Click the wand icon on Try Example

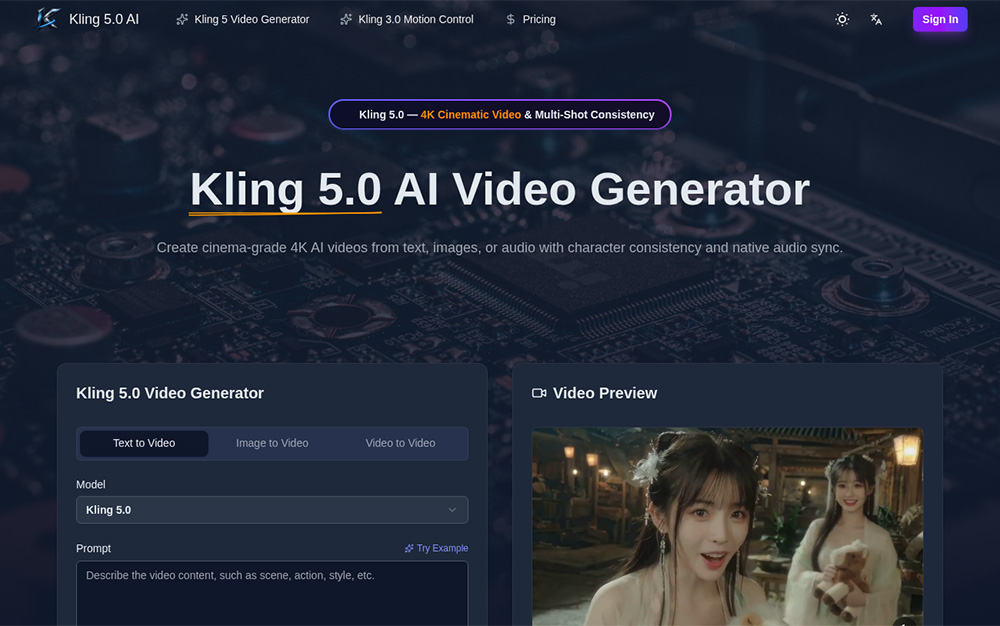tap(408, 548)
